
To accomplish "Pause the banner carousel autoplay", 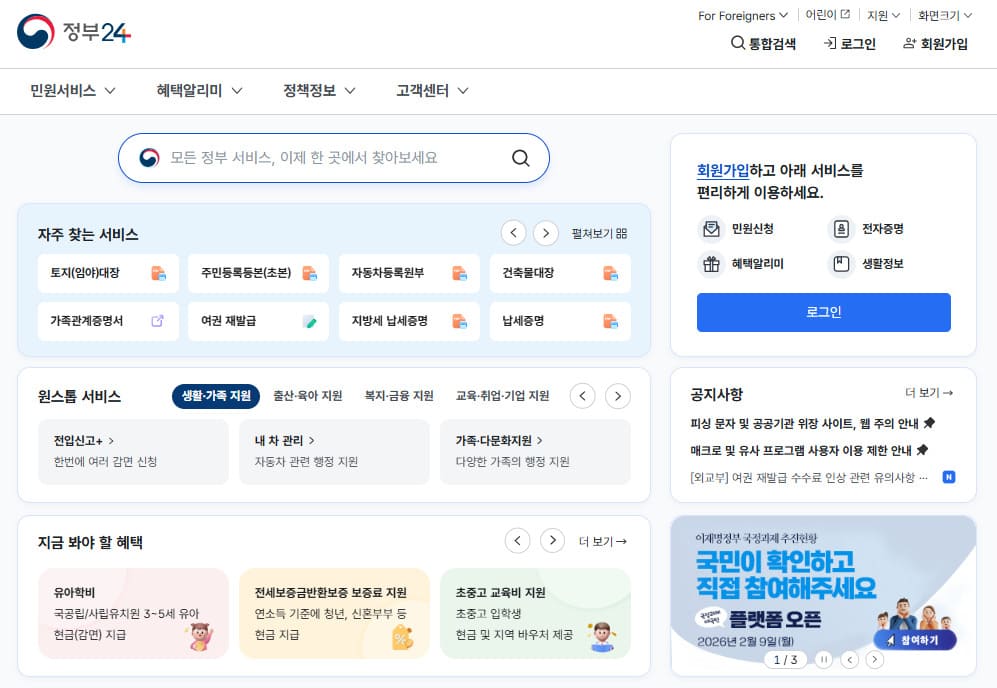I will pyautogui.click(x=824, y=660).
